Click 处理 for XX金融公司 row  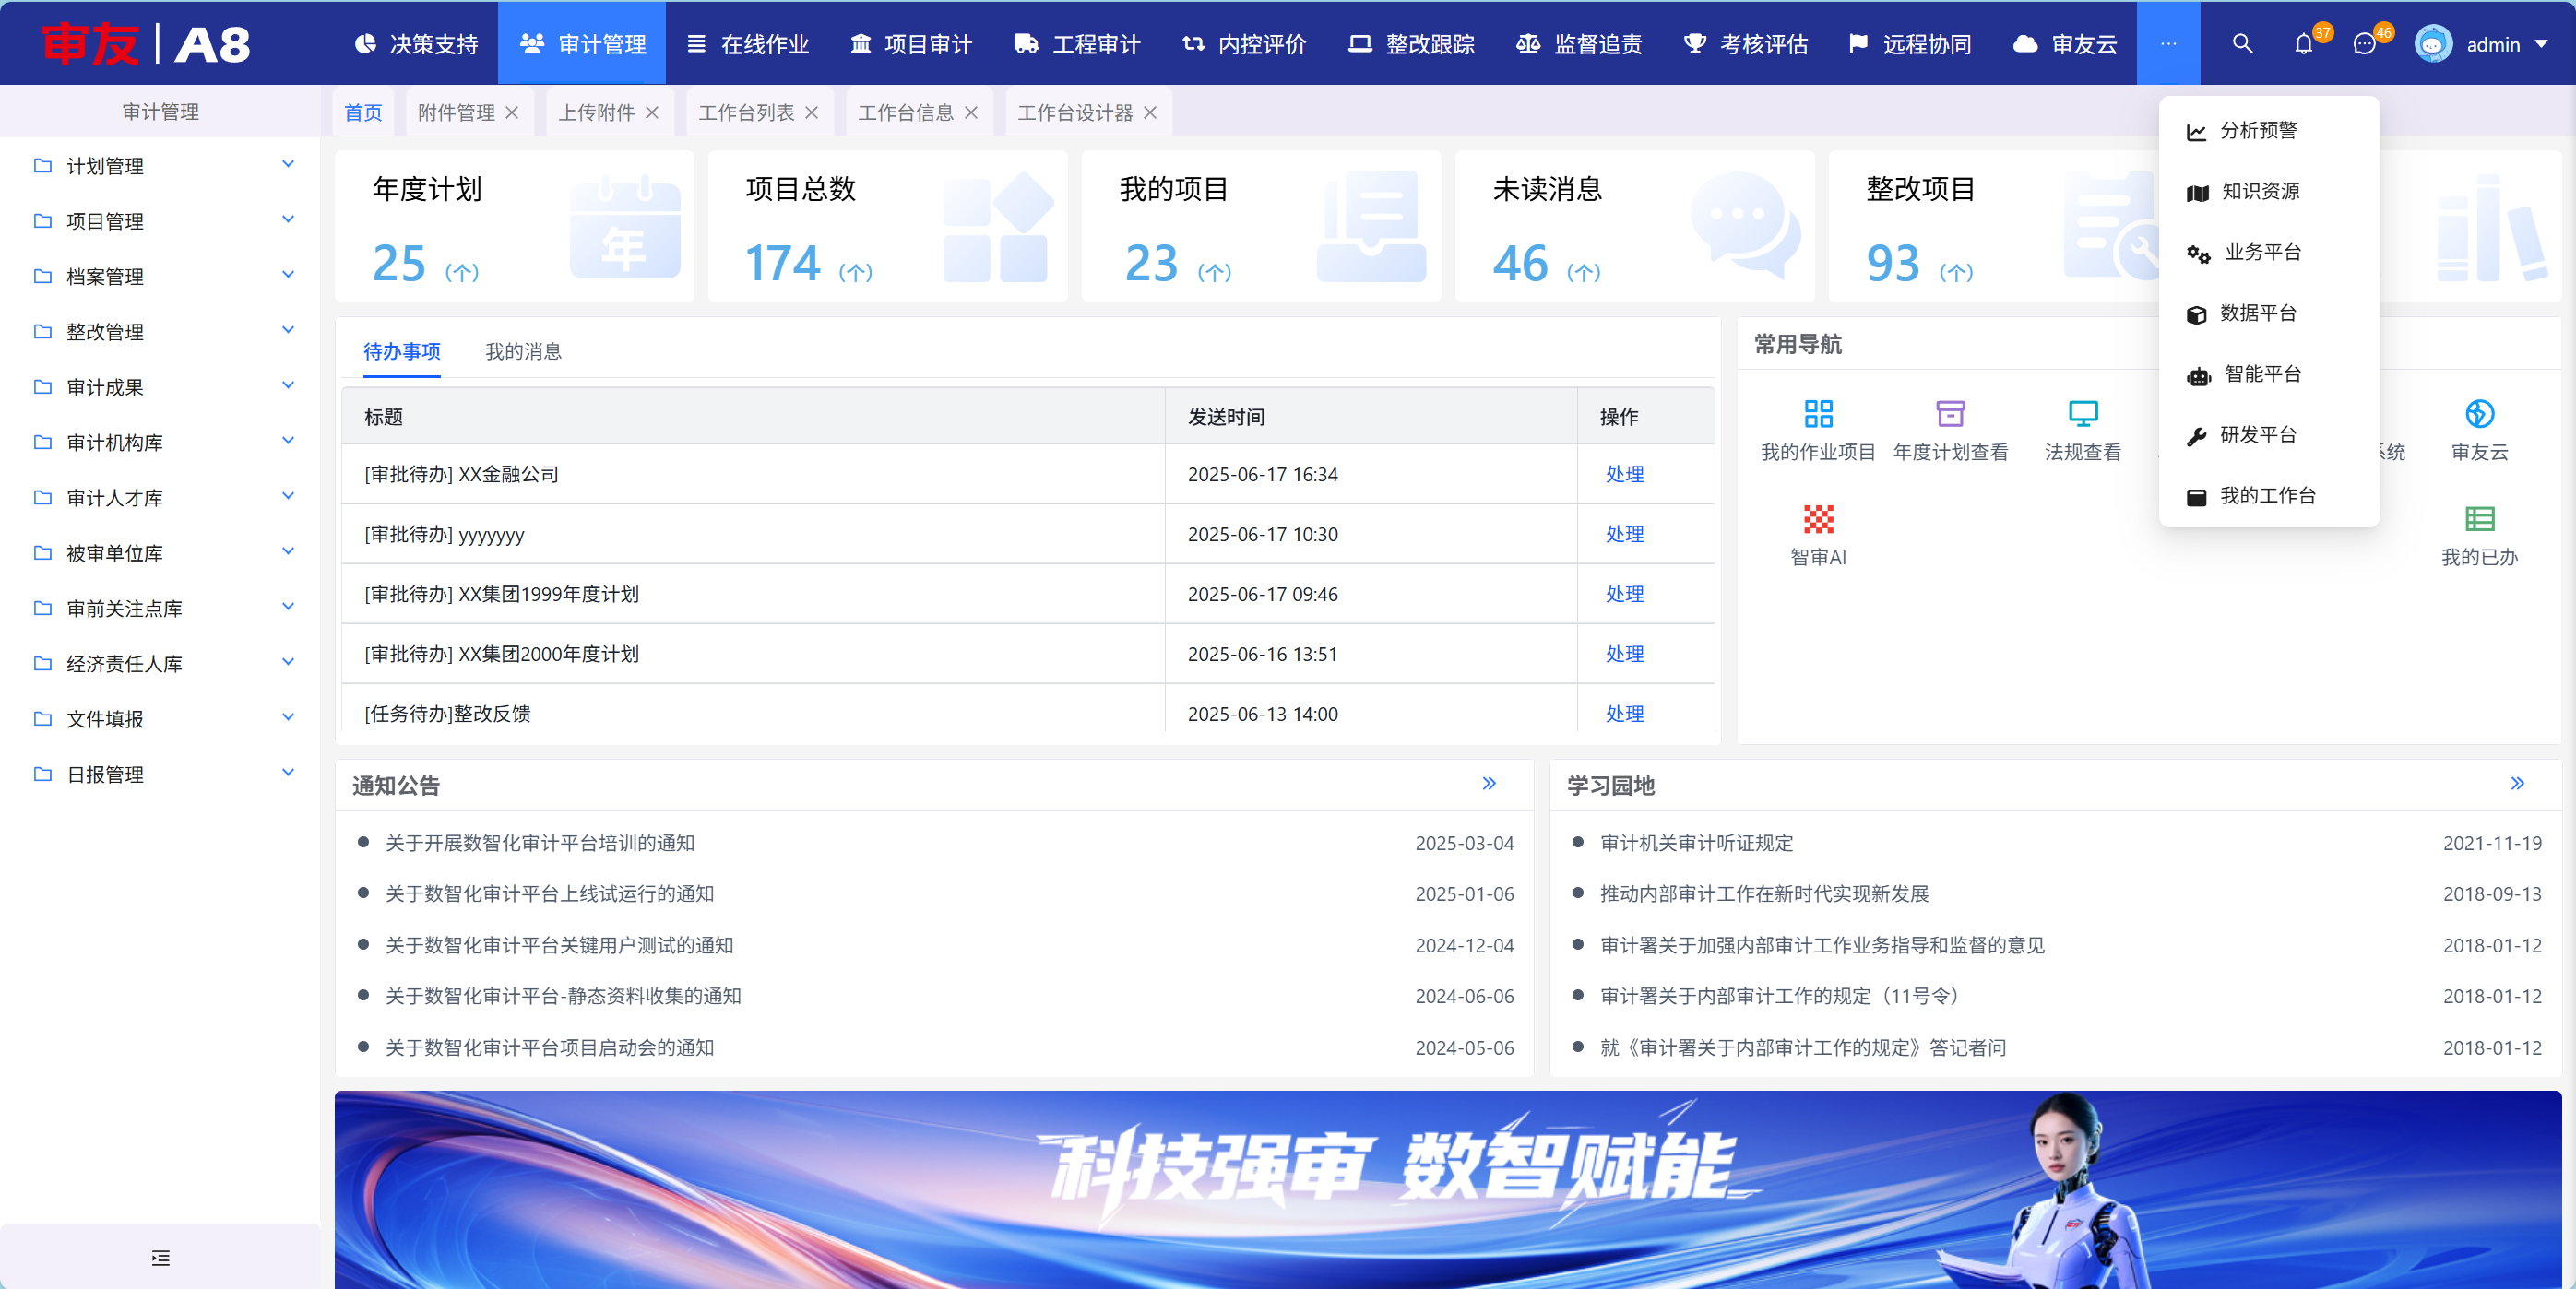click(x=1624, y=474)
